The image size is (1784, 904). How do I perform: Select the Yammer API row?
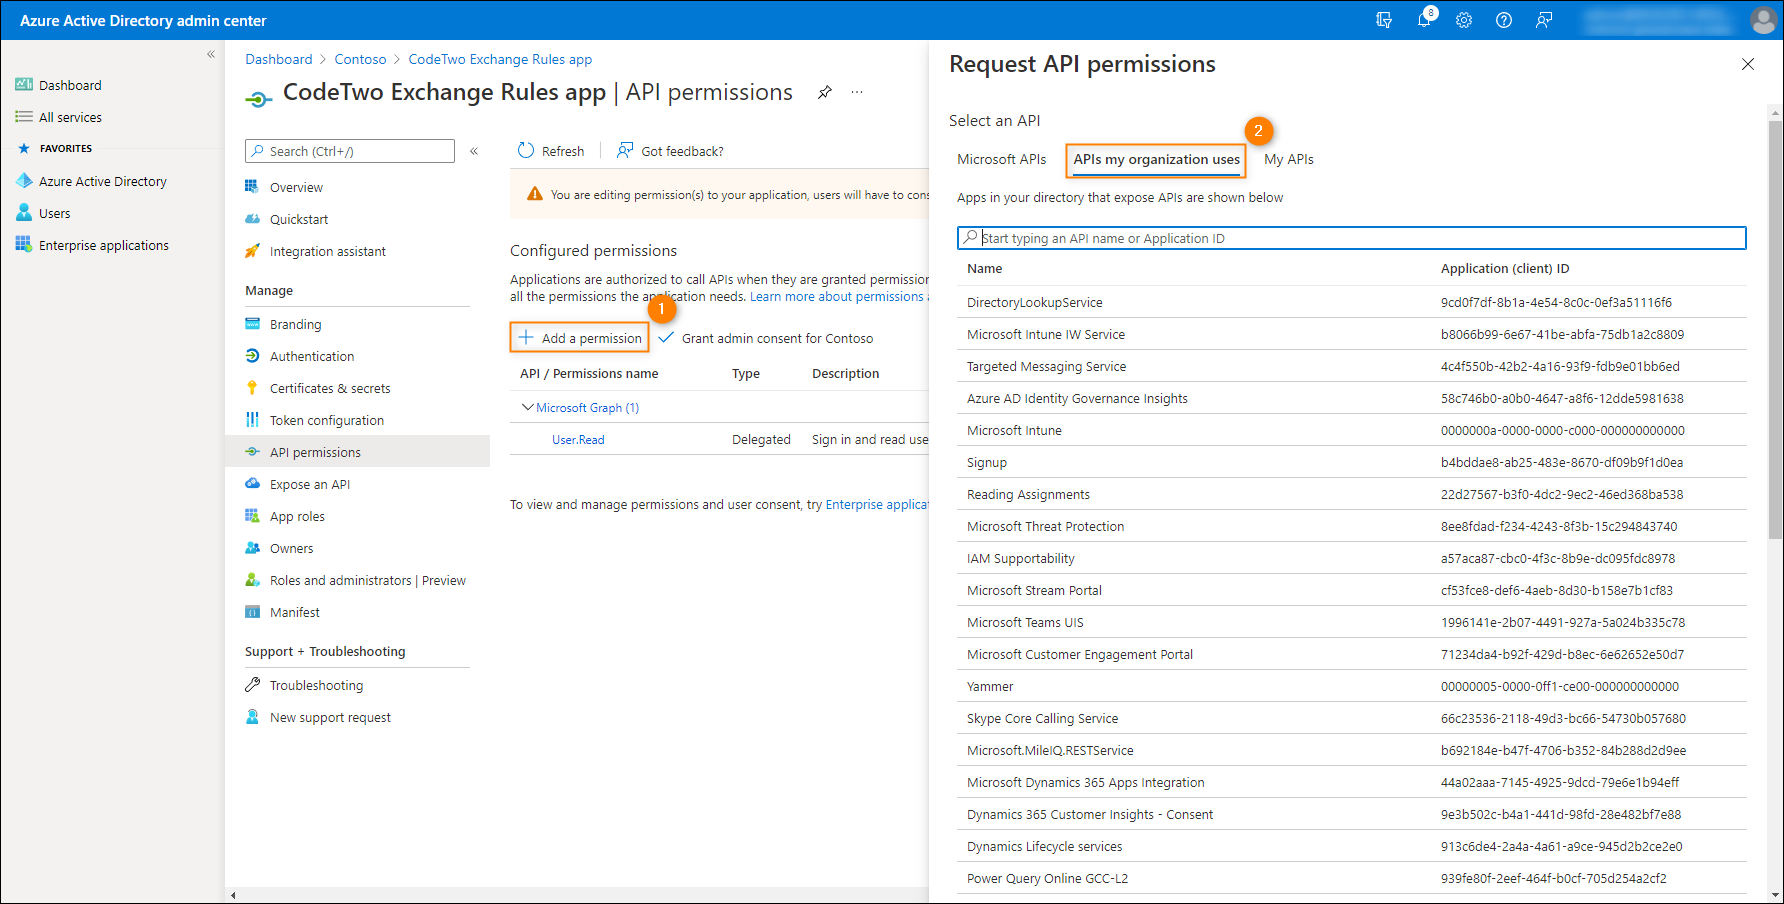tap(1352, 686)
